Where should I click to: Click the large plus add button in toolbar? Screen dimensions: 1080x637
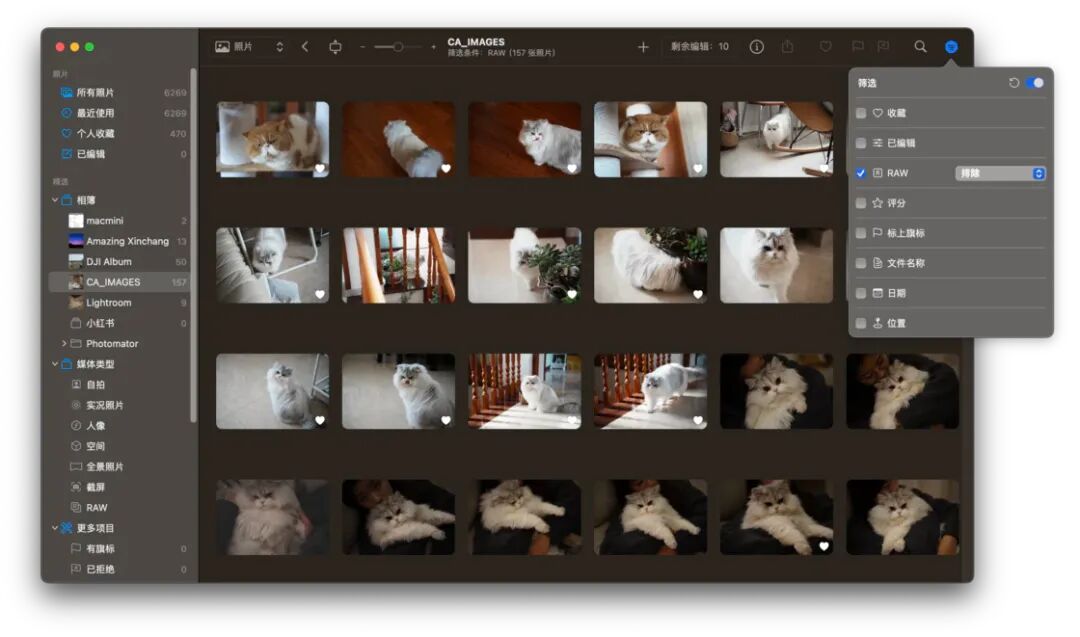(643, 47)
